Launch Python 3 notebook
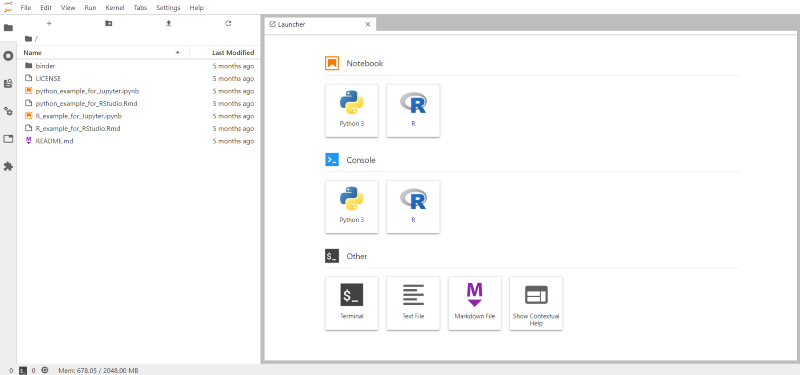 pos(352,111)
